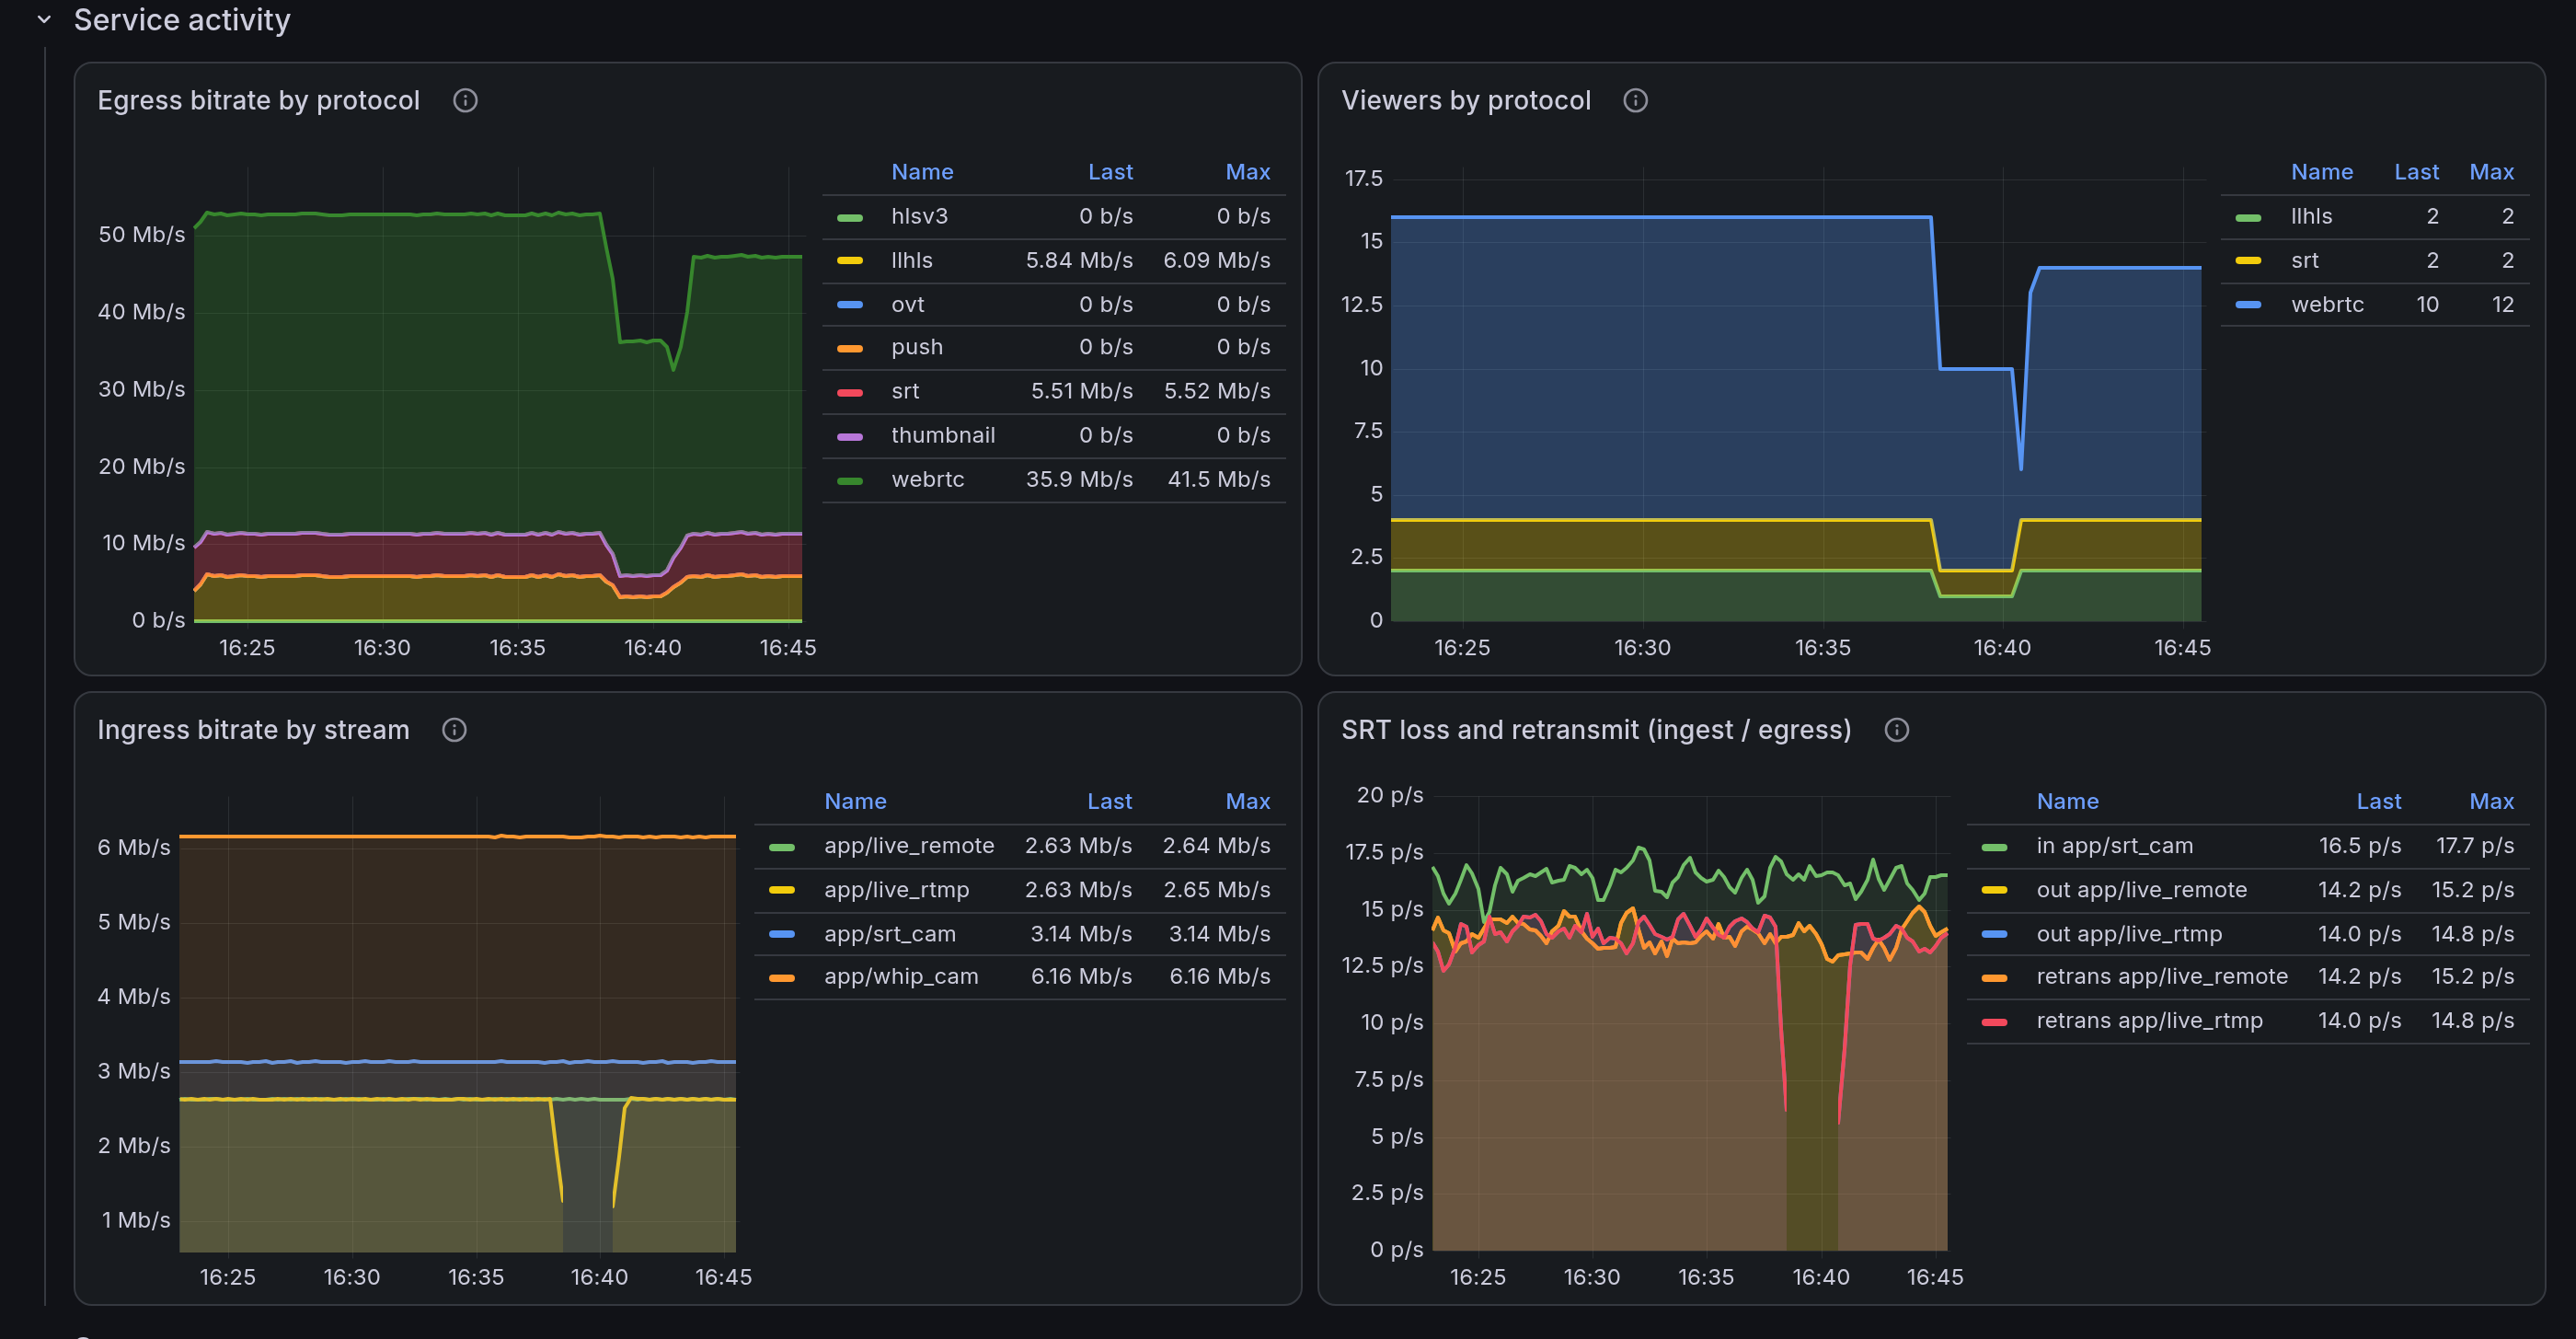Sort SRT loss legend by Max column

pos(2491,801)
